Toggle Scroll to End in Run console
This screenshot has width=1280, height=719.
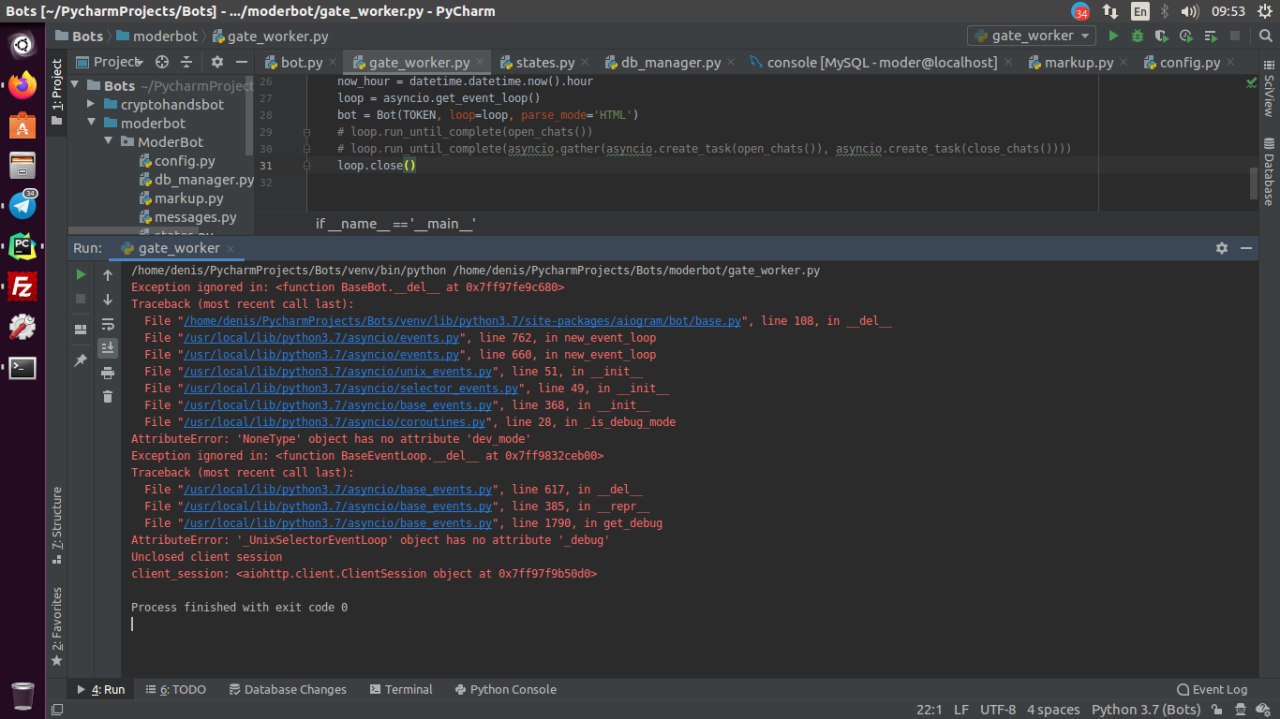[x=108, y=347]
